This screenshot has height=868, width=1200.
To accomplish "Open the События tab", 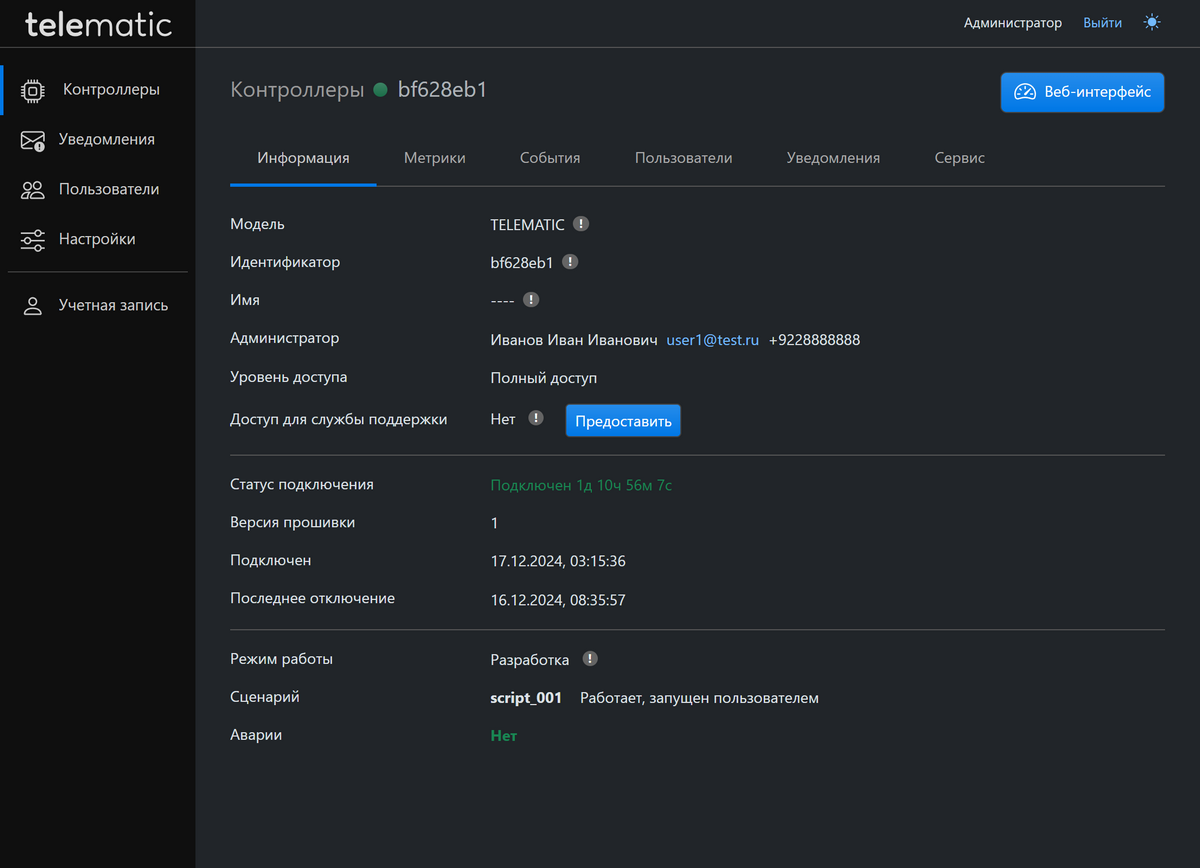I will 550,158.
